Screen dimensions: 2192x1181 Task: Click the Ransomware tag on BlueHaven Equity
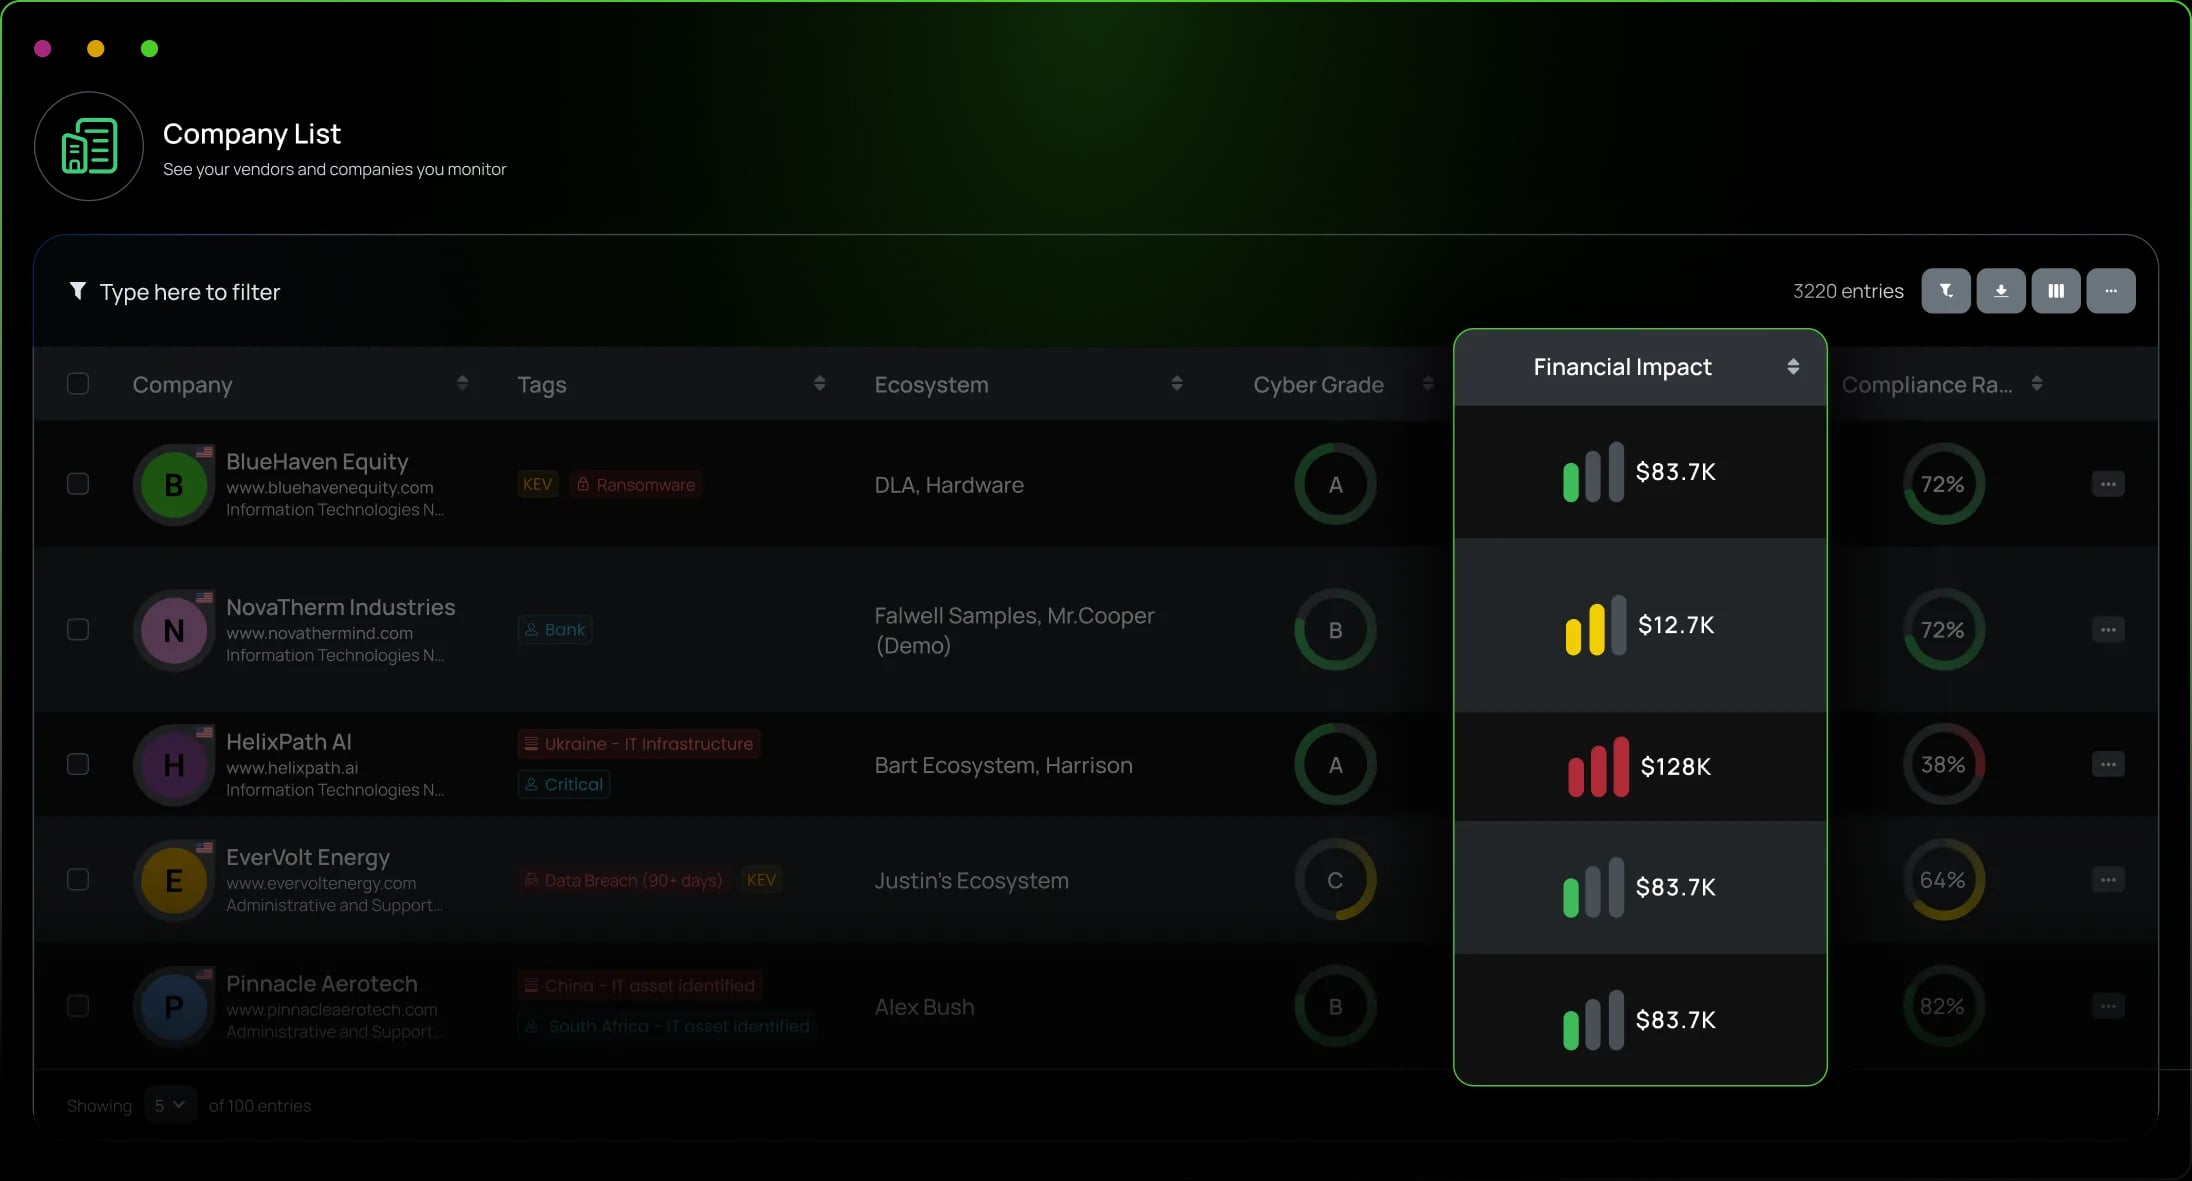[636, 485]
